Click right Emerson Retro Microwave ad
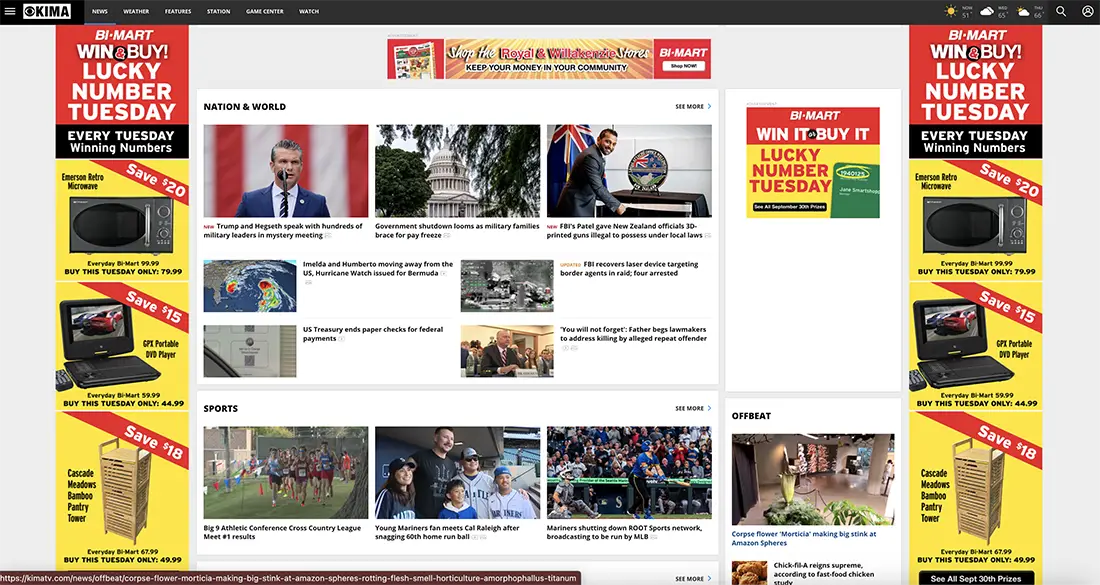1100x585 pixels. pos(975,221)
